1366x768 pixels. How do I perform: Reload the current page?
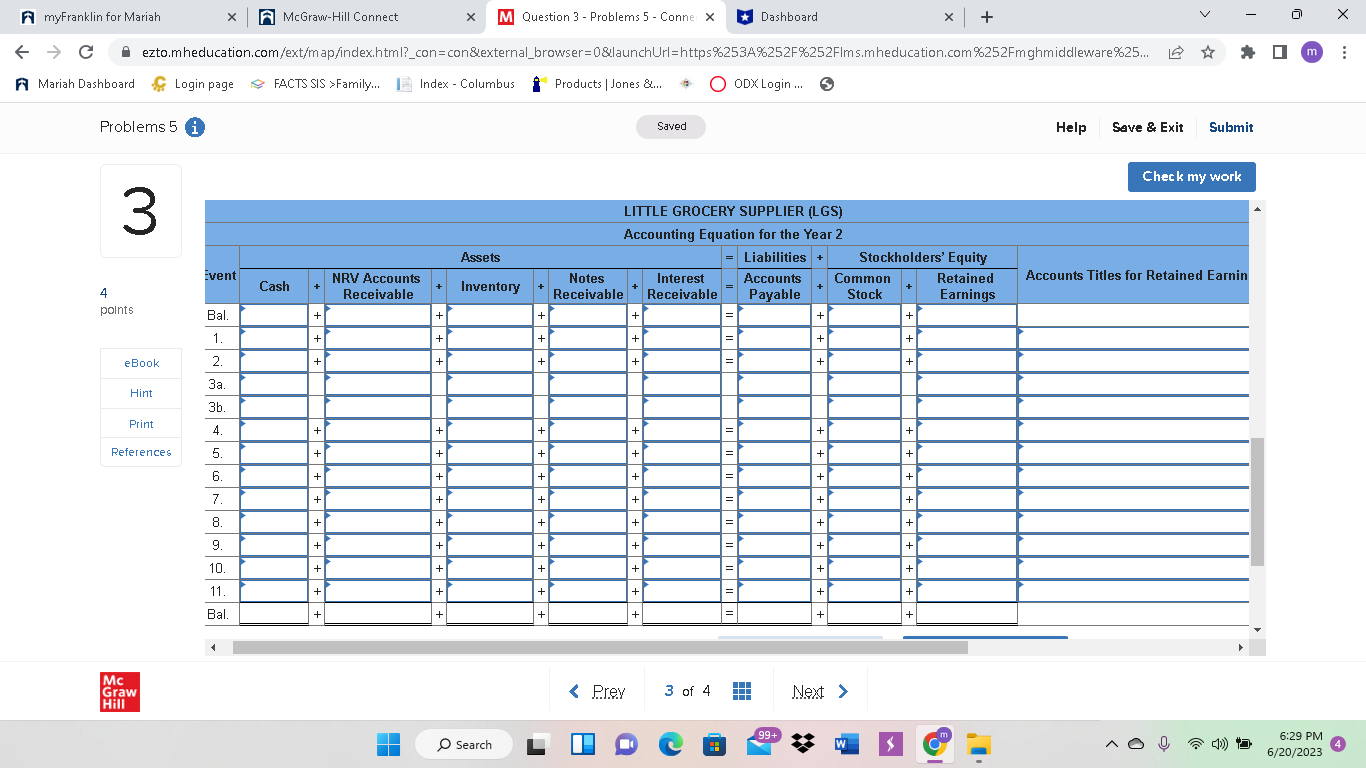tap(86, 52)
